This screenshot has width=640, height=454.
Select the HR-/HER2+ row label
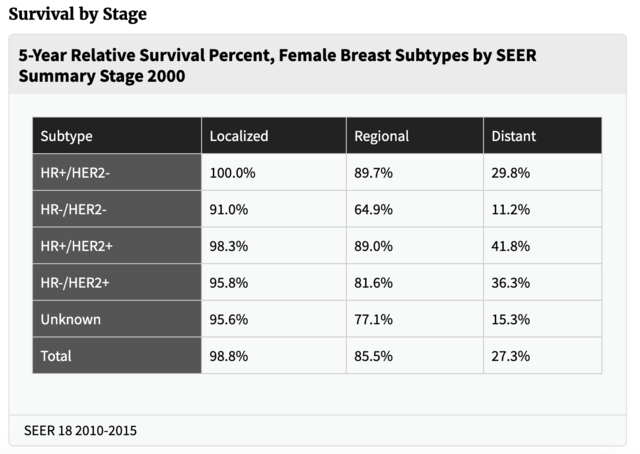[x=117, y=283]
